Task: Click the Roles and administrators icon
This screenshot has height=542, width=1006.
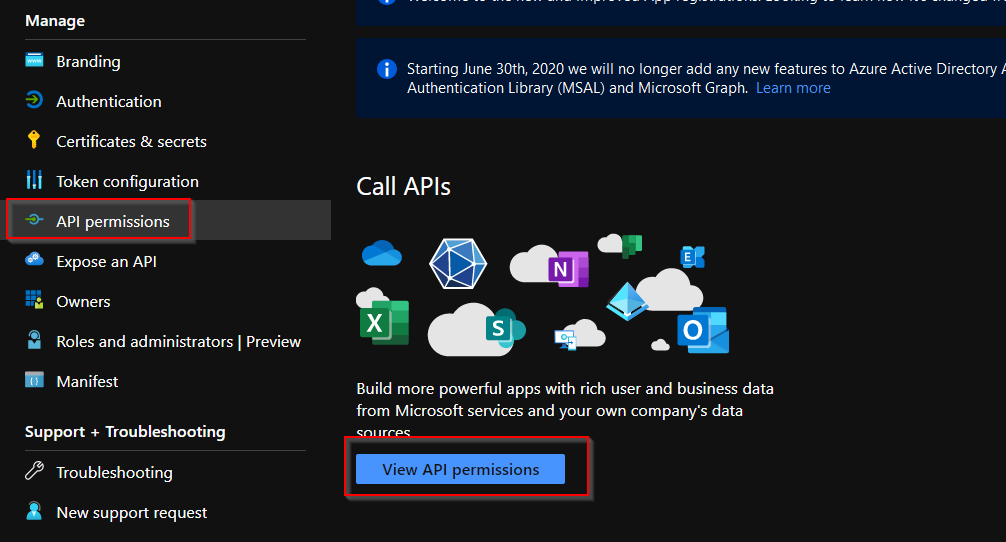Action: (35, 341)
